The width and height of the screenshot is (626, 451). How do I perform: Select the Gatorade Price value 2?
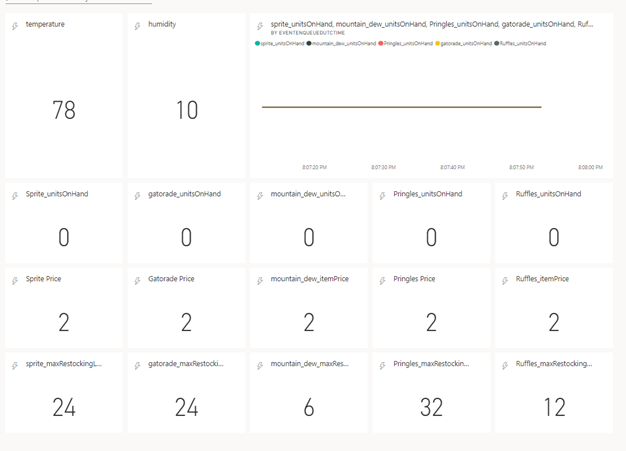pyautogui.click(x=186, y=322)
